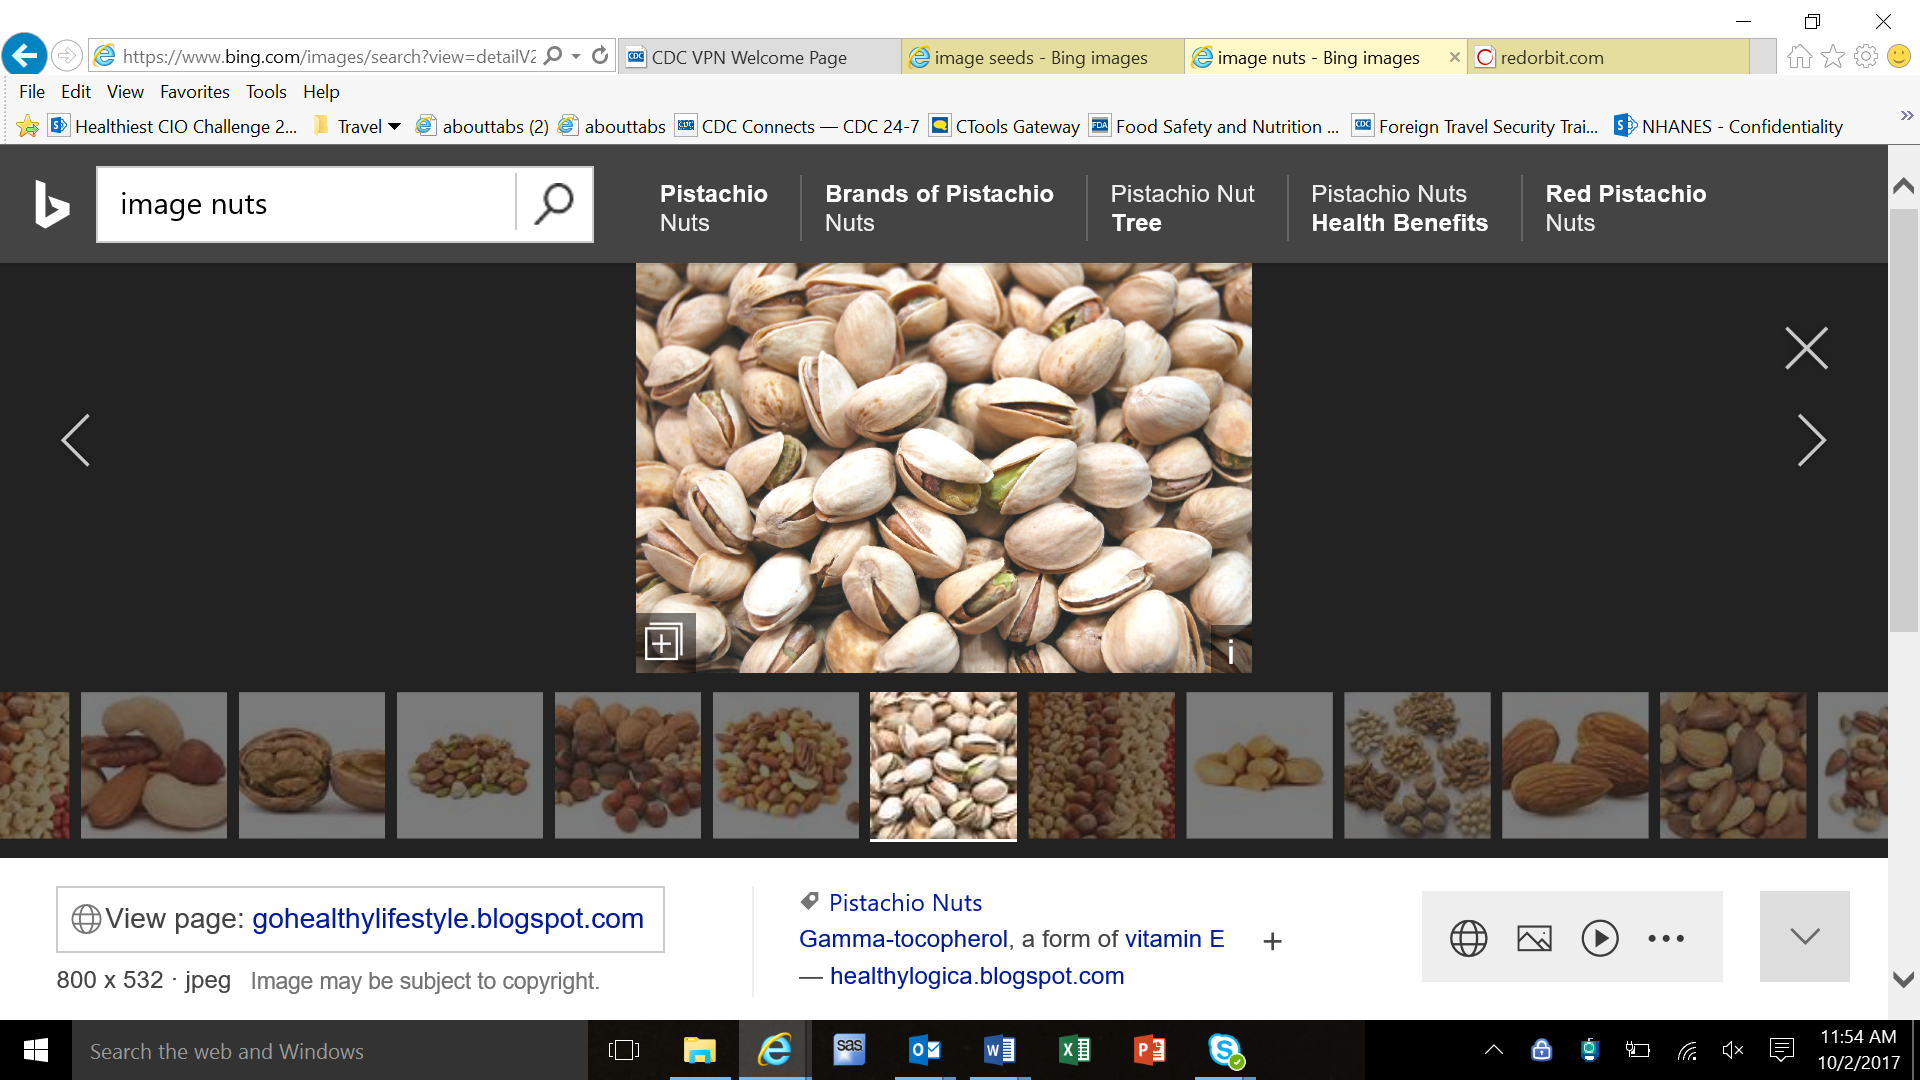Open the gohealthylifestyle.blogspot.com link
Image resolution: width=1920 pixels, height=1080 pixels.
coord(447,918)
